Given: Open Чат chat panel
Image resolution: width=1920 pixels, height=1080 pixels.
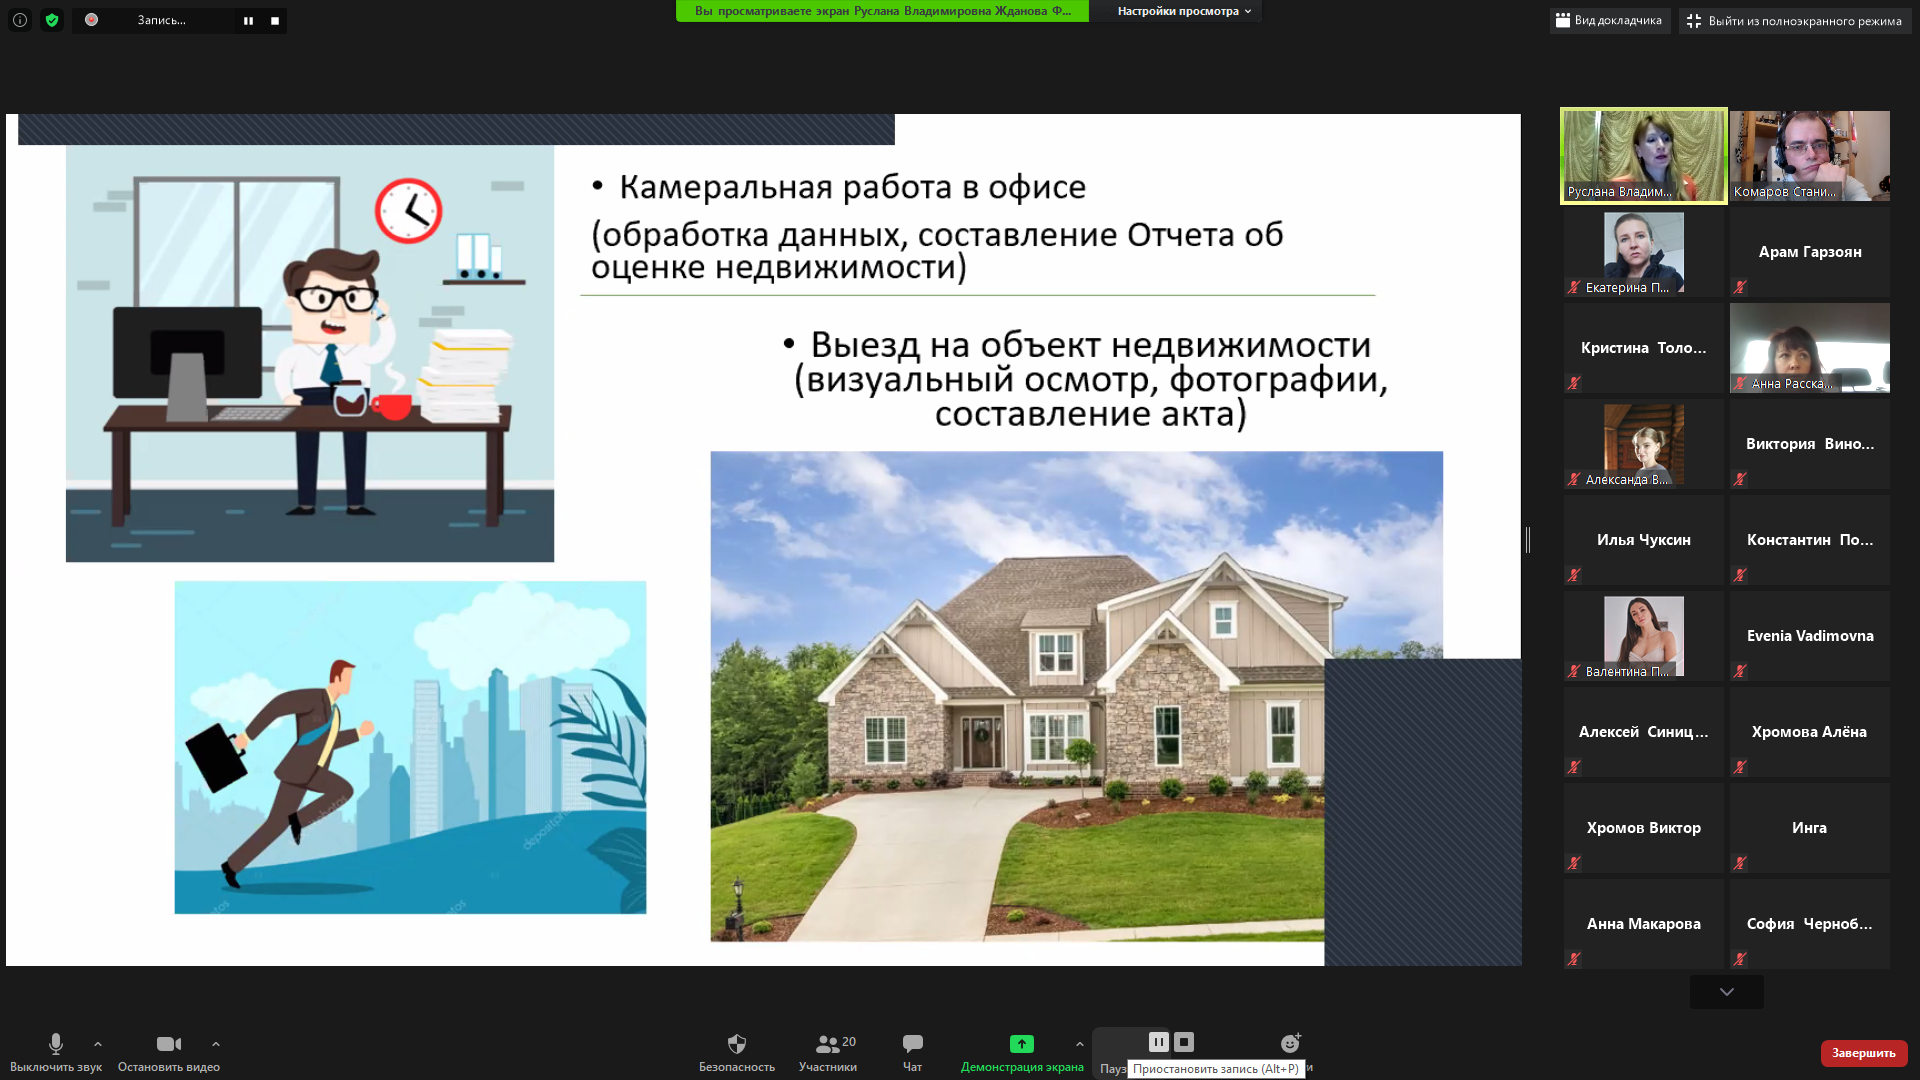Looking at the screenshot, I should click(912, 1053).
